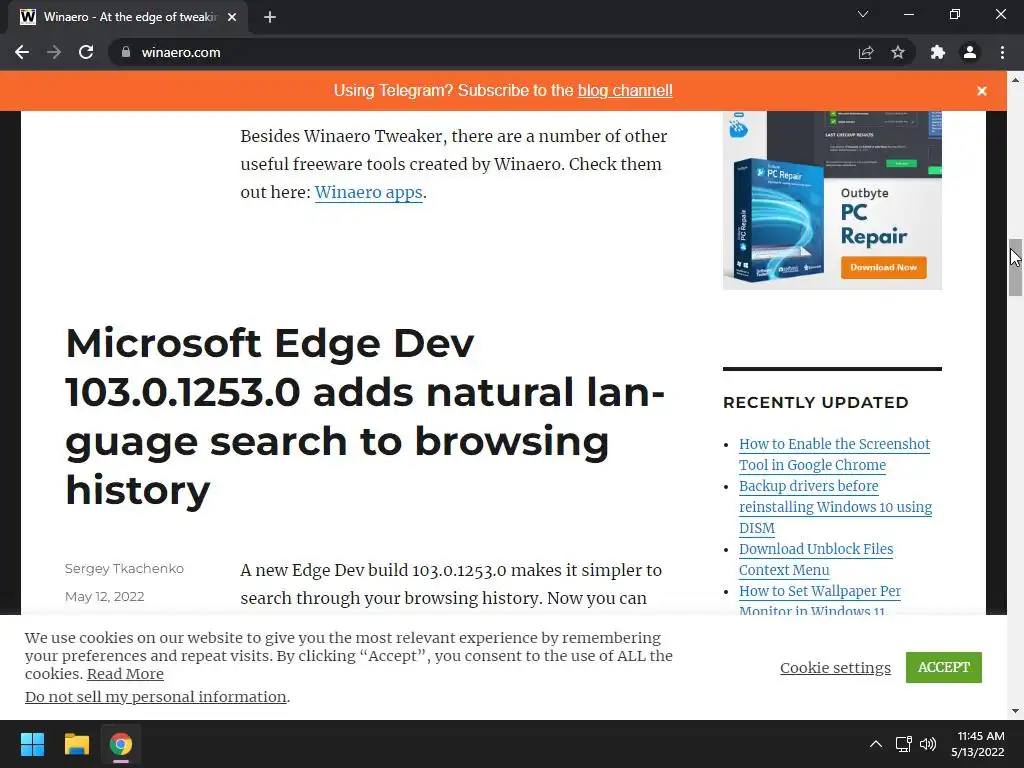Open Download Unblock Files Context Menu link
This screenshot has width=1024, height=768.
pyautogui.click(x=816, y=559)
